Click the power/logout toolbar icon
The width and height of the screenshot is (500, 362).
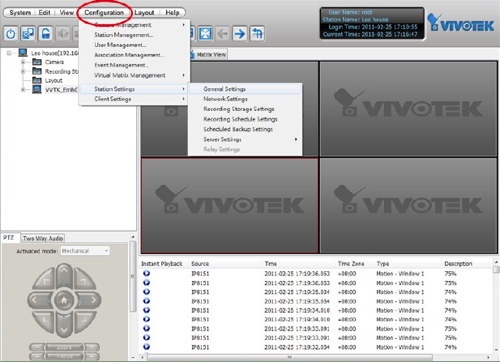[x=11, y=34]
